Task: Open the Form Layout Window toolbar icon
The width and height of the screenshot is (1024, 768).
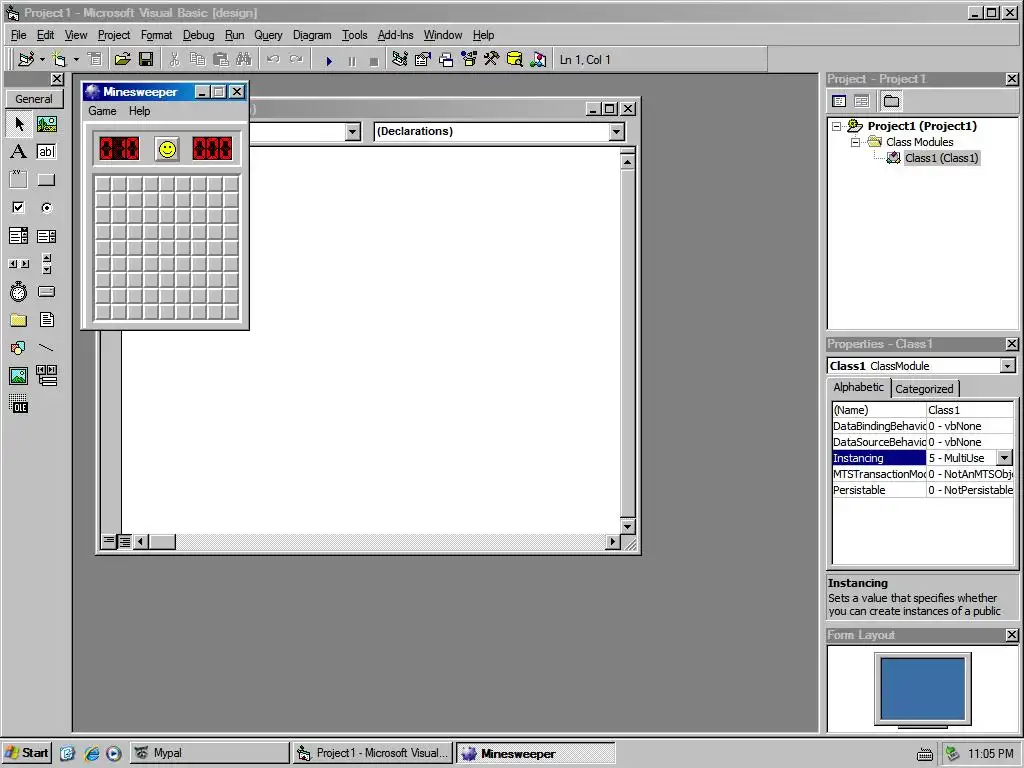Action: point(446,59)
